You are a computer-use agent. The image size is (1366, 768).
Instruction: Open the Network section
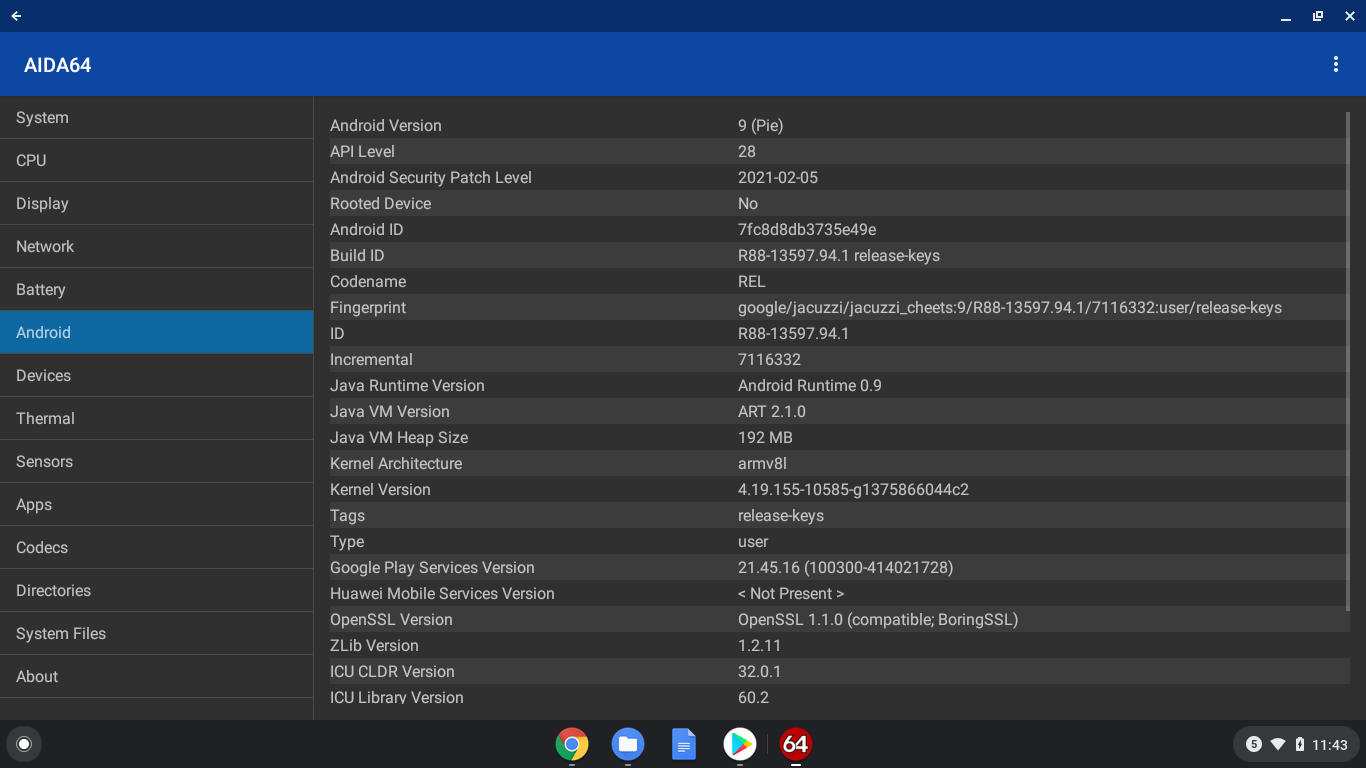[x=157, y=246]
